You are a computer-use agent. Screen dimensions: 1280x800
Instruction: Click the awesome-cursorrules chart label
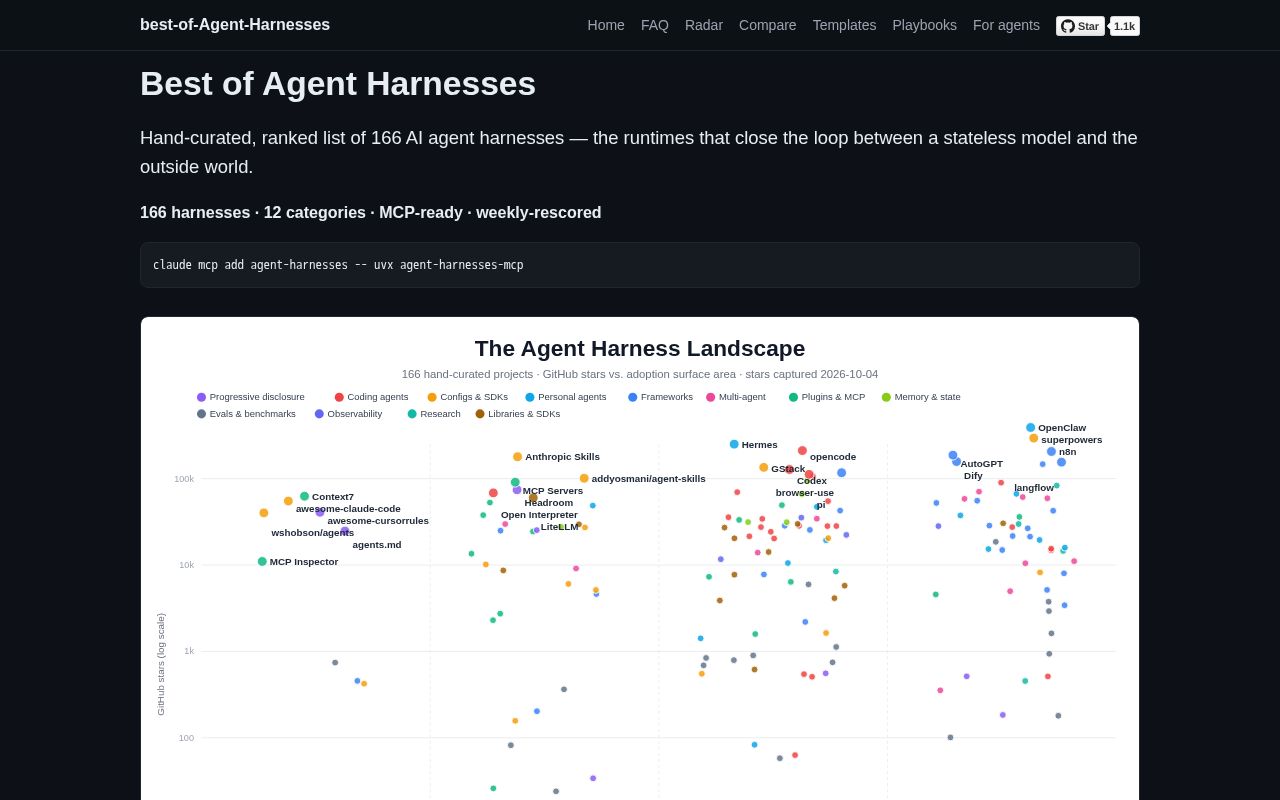coord(378,521)
